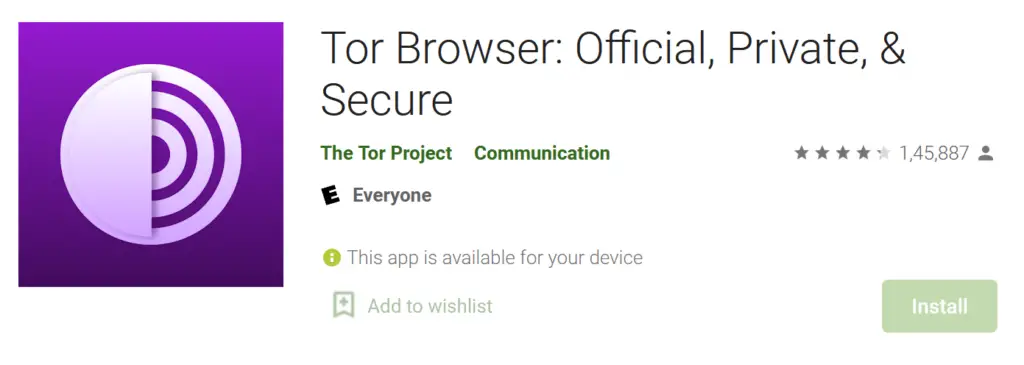Click the second rating star

(822, 153)
